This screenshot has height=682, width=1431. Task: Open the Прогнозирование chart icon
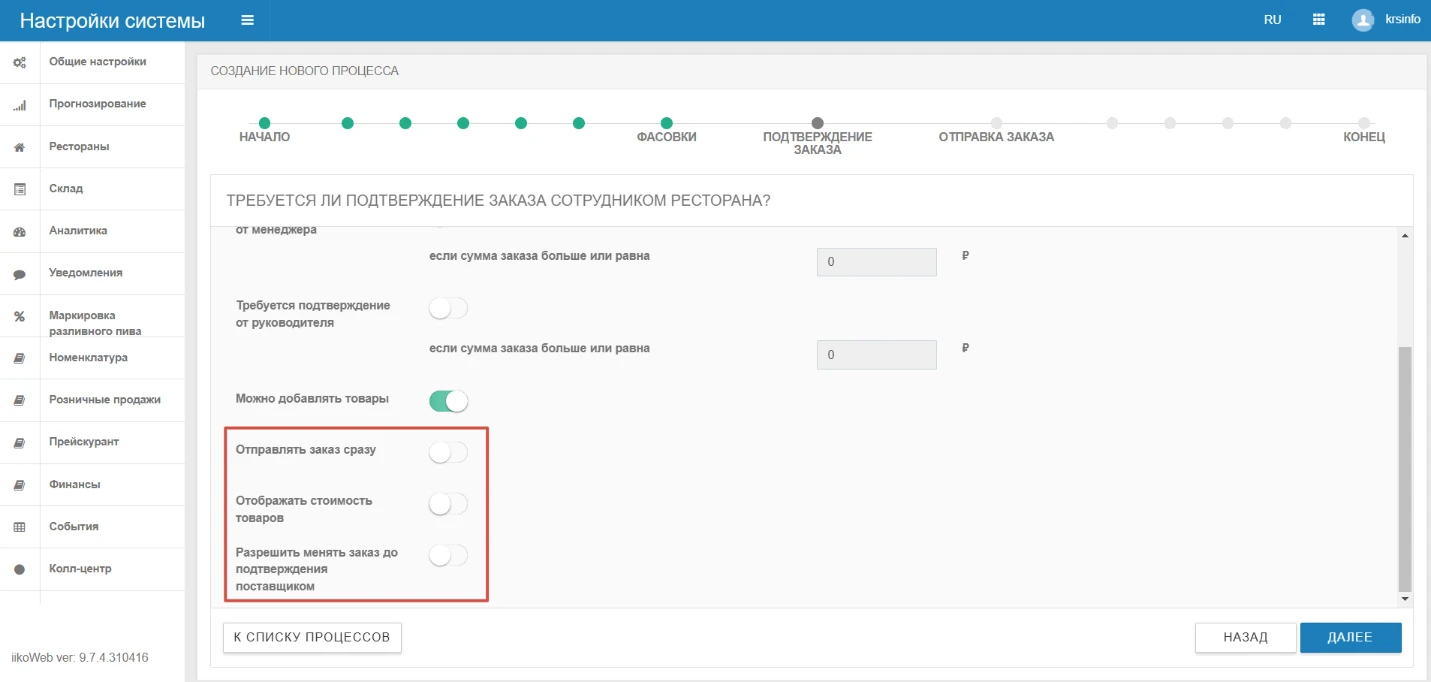pos(19,104)
